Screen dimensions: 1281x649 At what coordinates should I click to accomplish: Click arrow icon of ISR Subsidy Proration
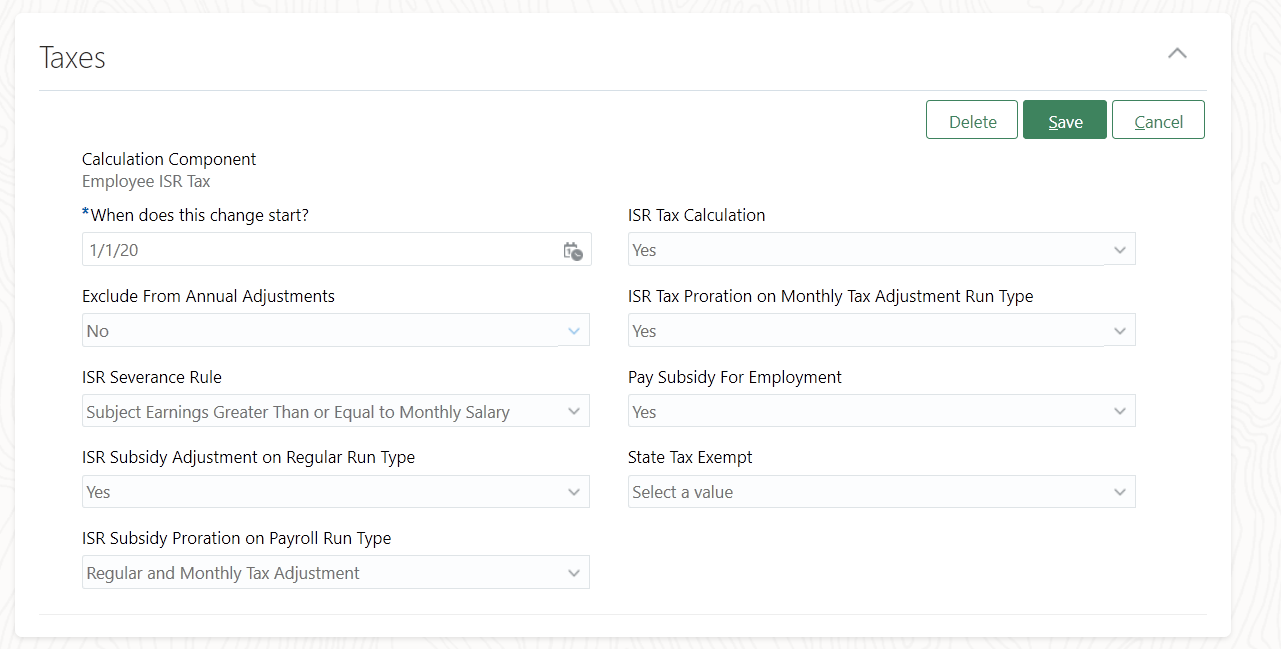point(574,573)
